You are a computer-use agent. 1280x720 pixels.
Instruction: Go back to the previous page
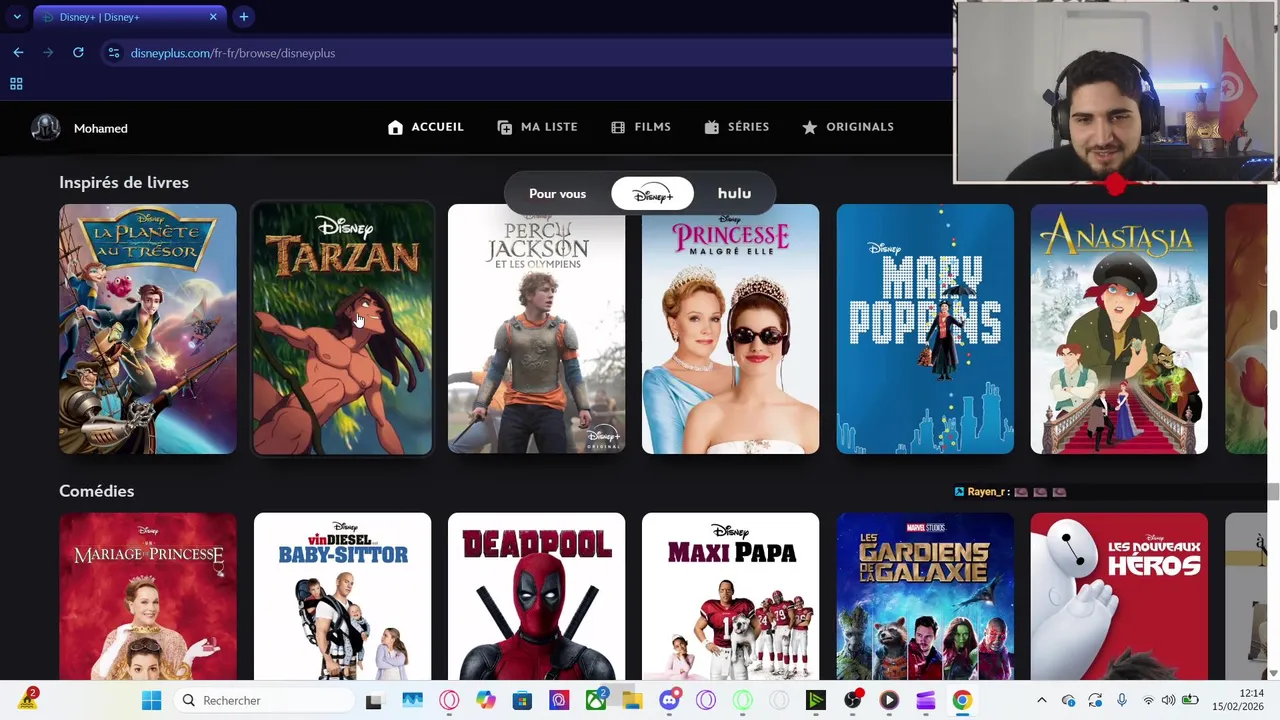pyautogui.click(x=18, y=53)
